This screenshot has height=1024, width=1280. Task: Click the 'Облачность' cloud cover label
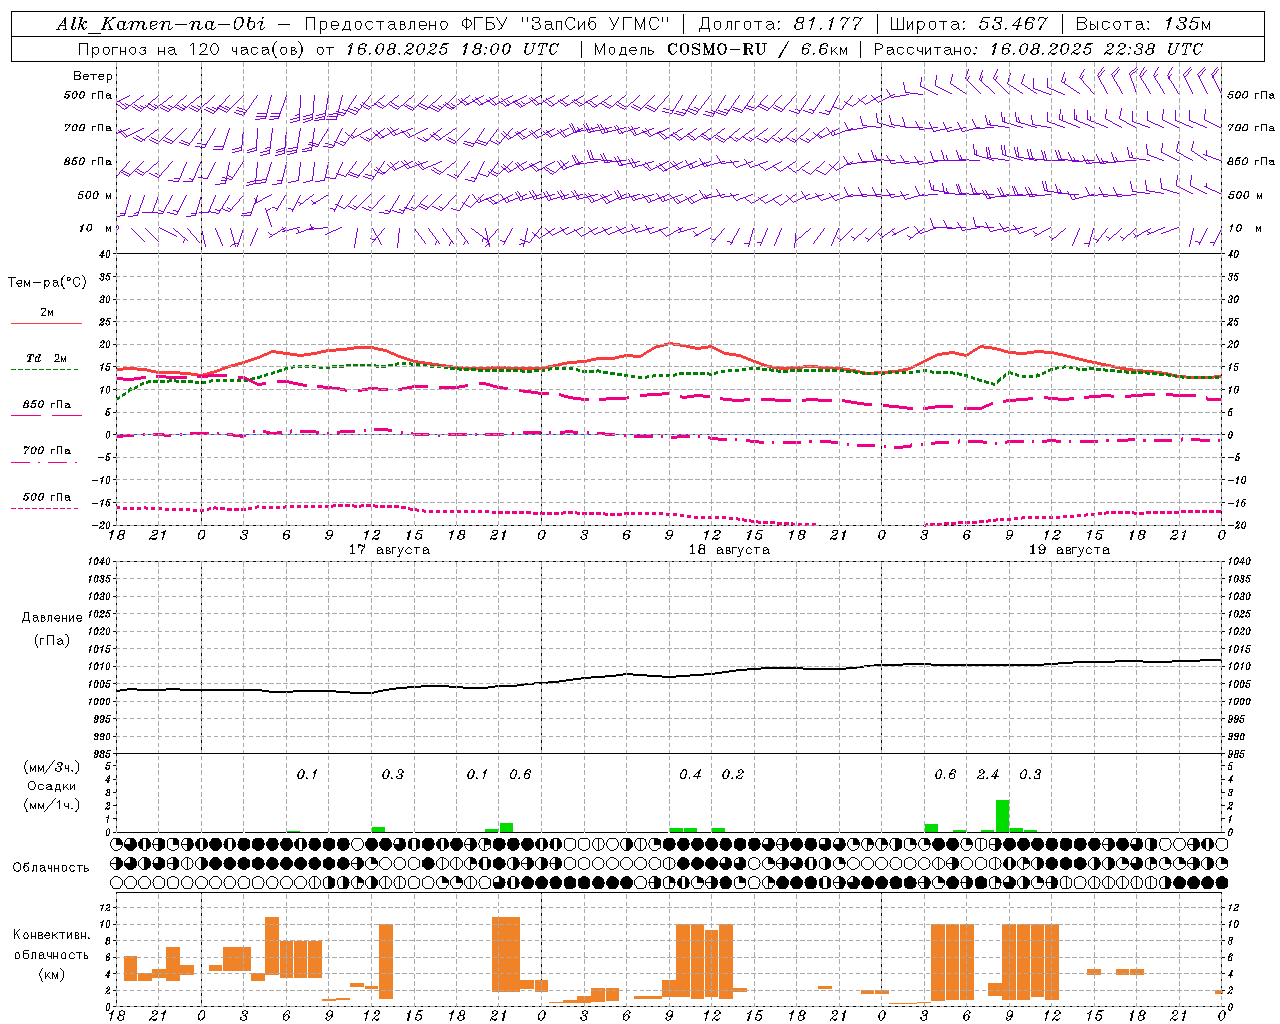[51, 868]
